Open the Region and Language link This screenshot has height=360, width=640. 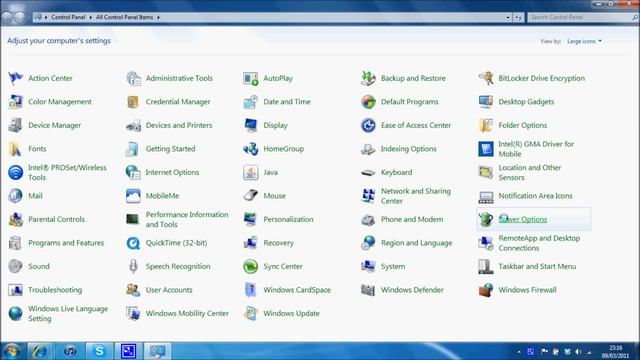point(416,243)
